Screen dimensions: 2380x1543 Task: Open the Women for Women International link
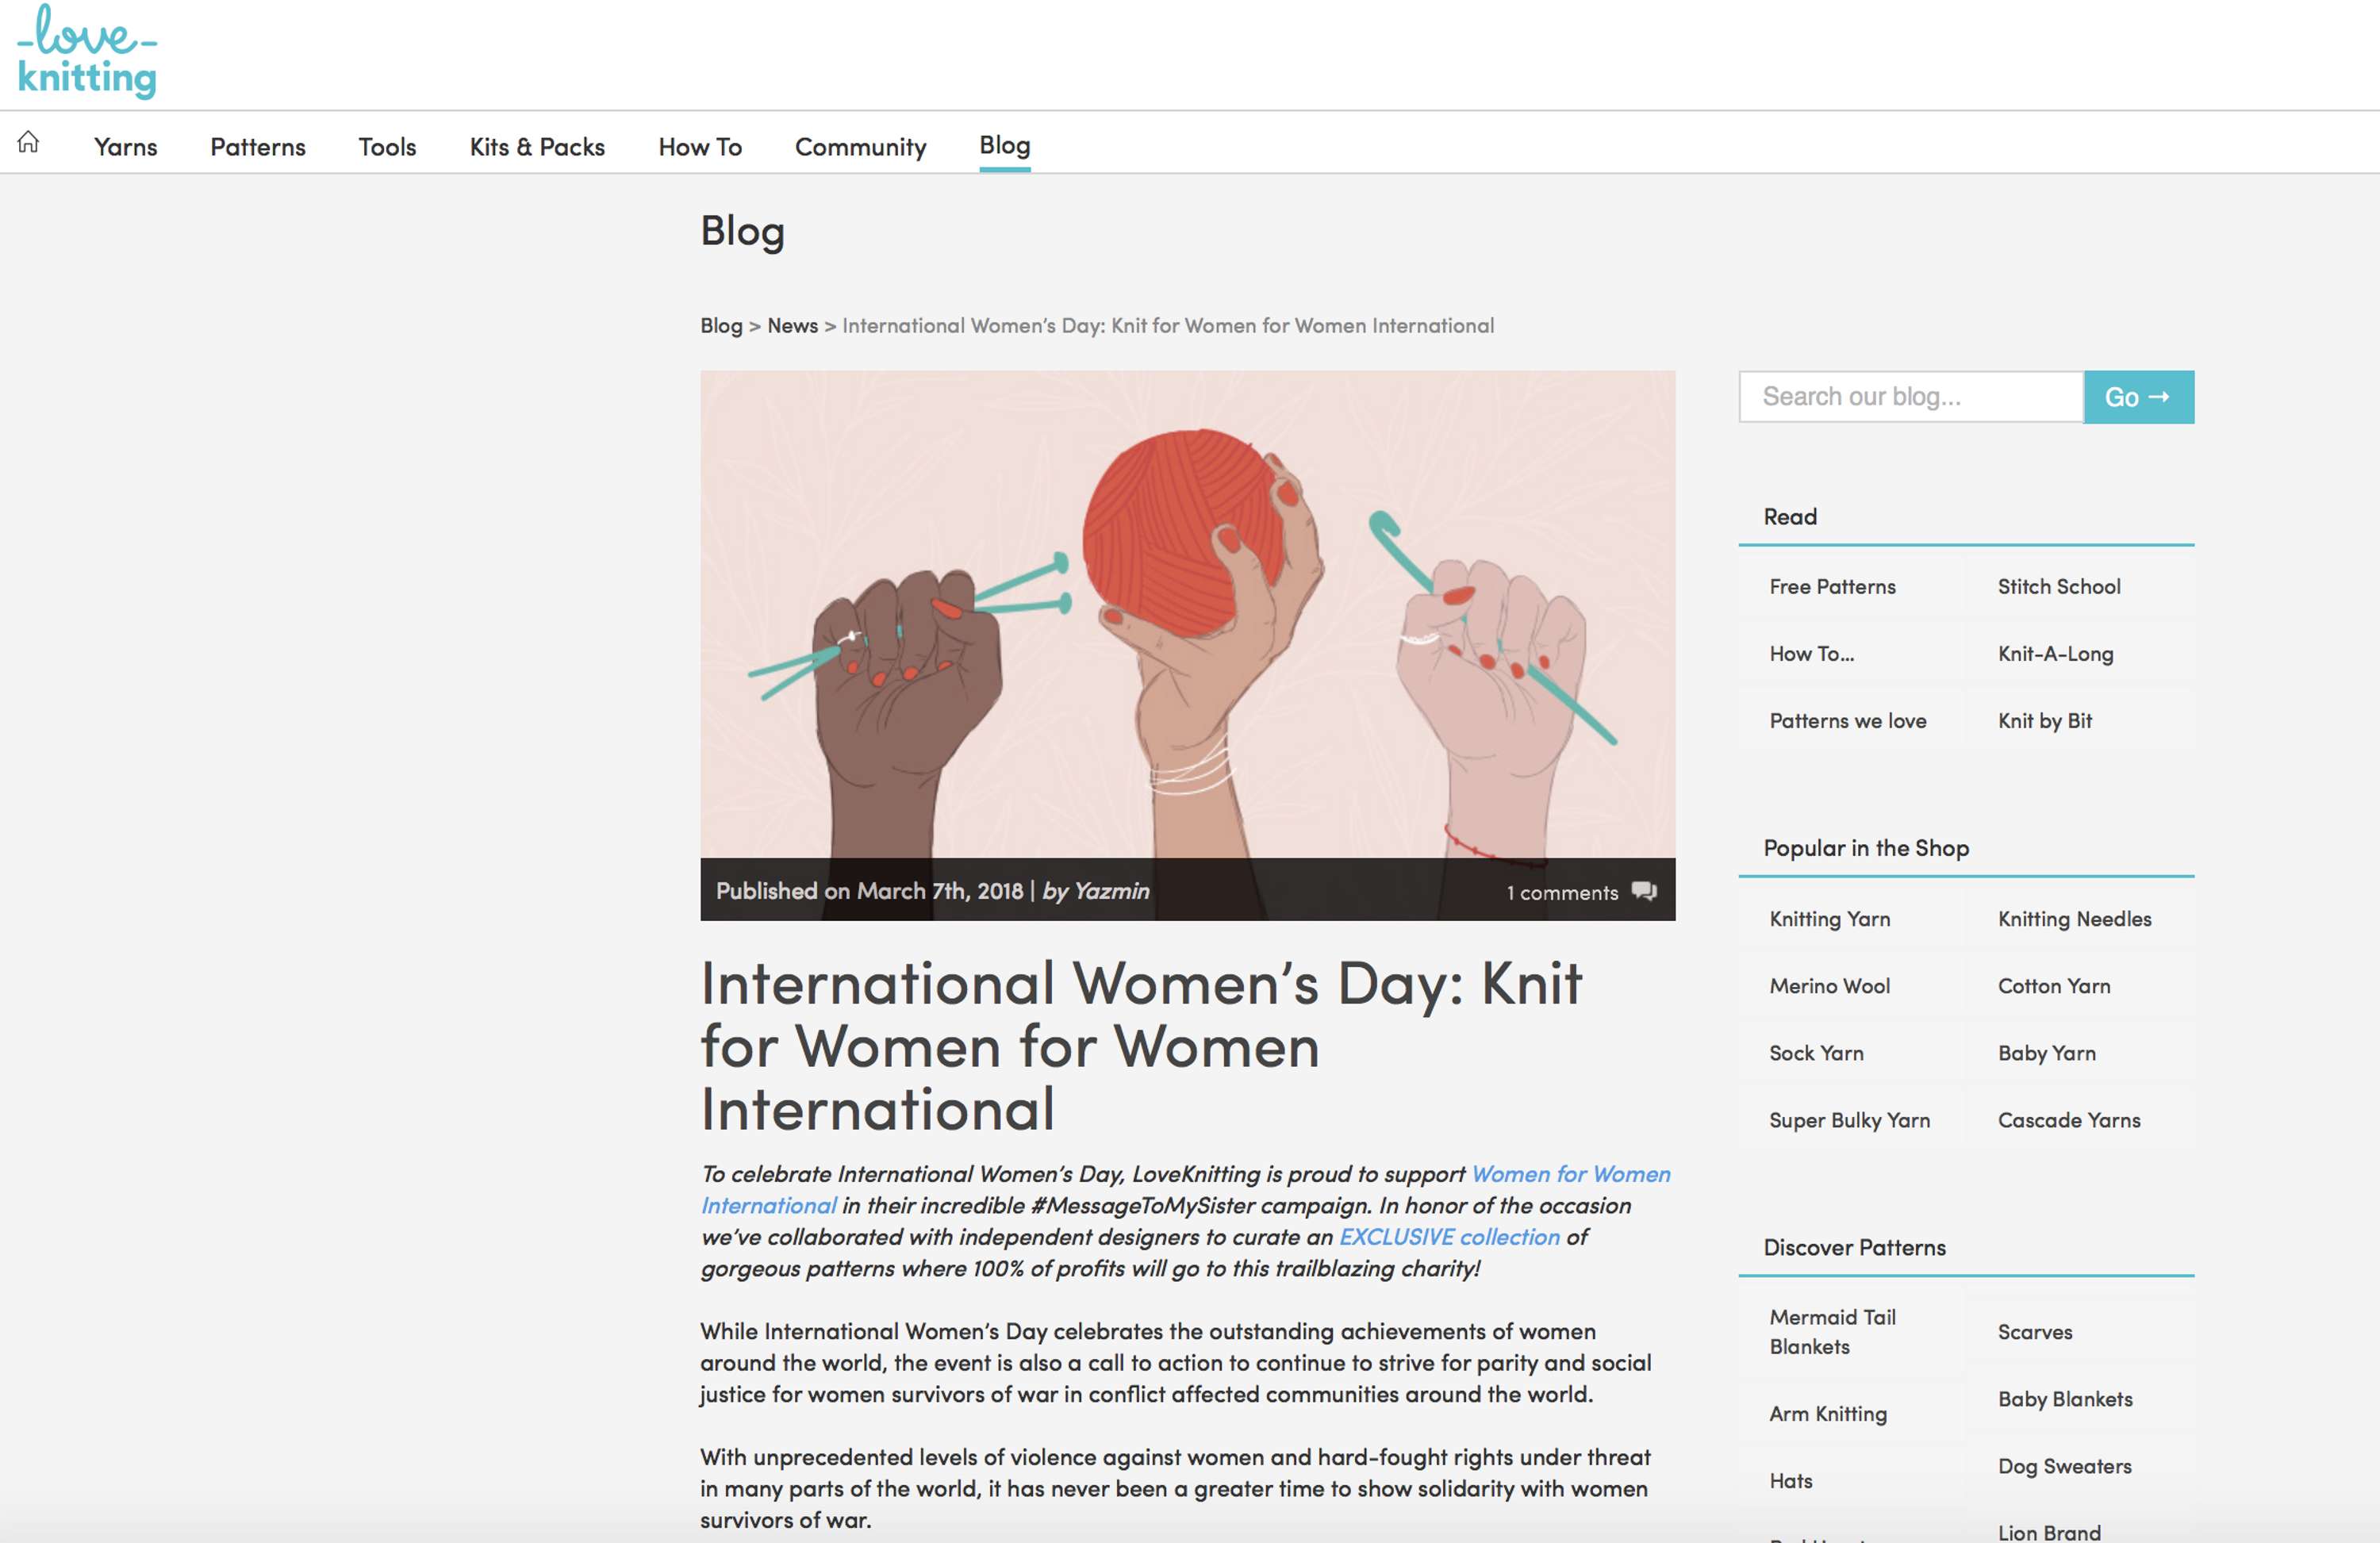(1571, 1174)
